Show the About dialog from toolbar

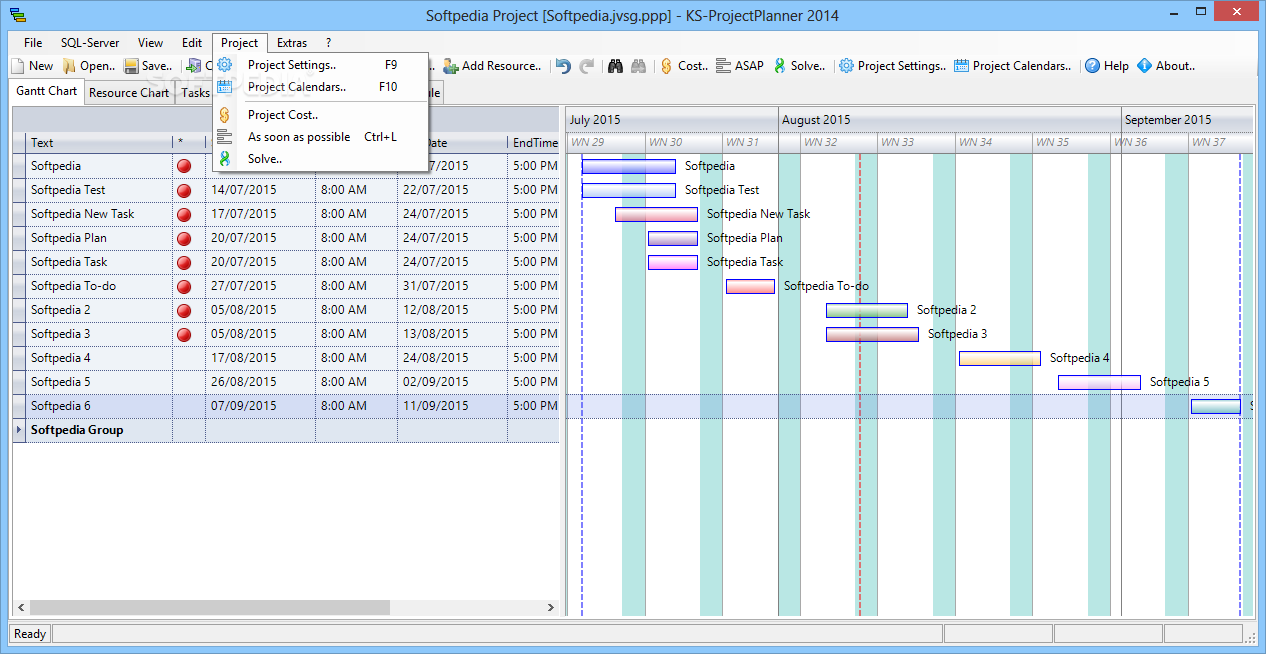click(1166, 66)
